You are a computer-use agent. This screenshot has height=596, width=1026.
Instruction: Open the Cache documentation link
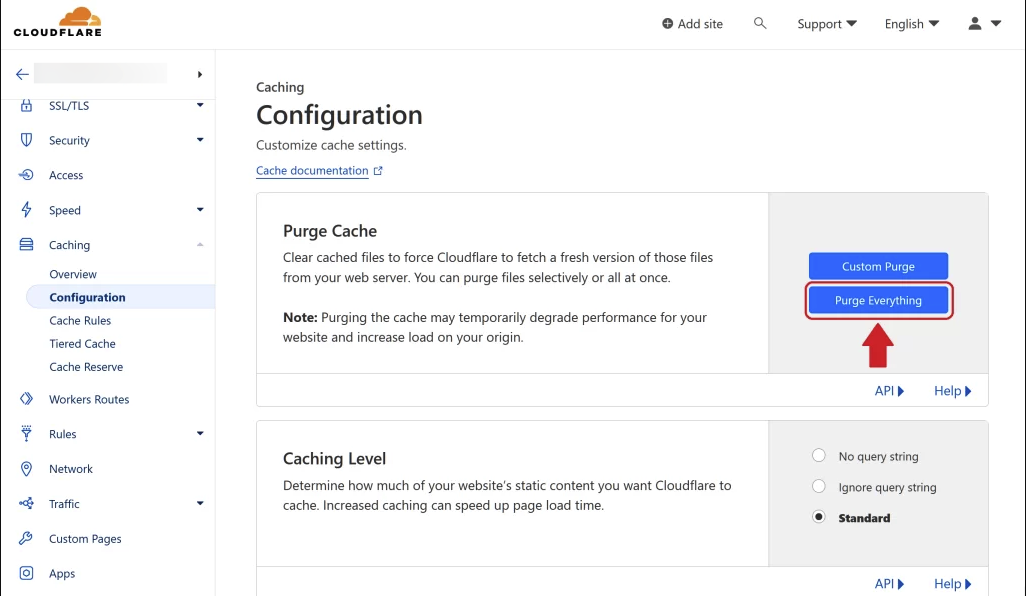click(x=313, y=170)
